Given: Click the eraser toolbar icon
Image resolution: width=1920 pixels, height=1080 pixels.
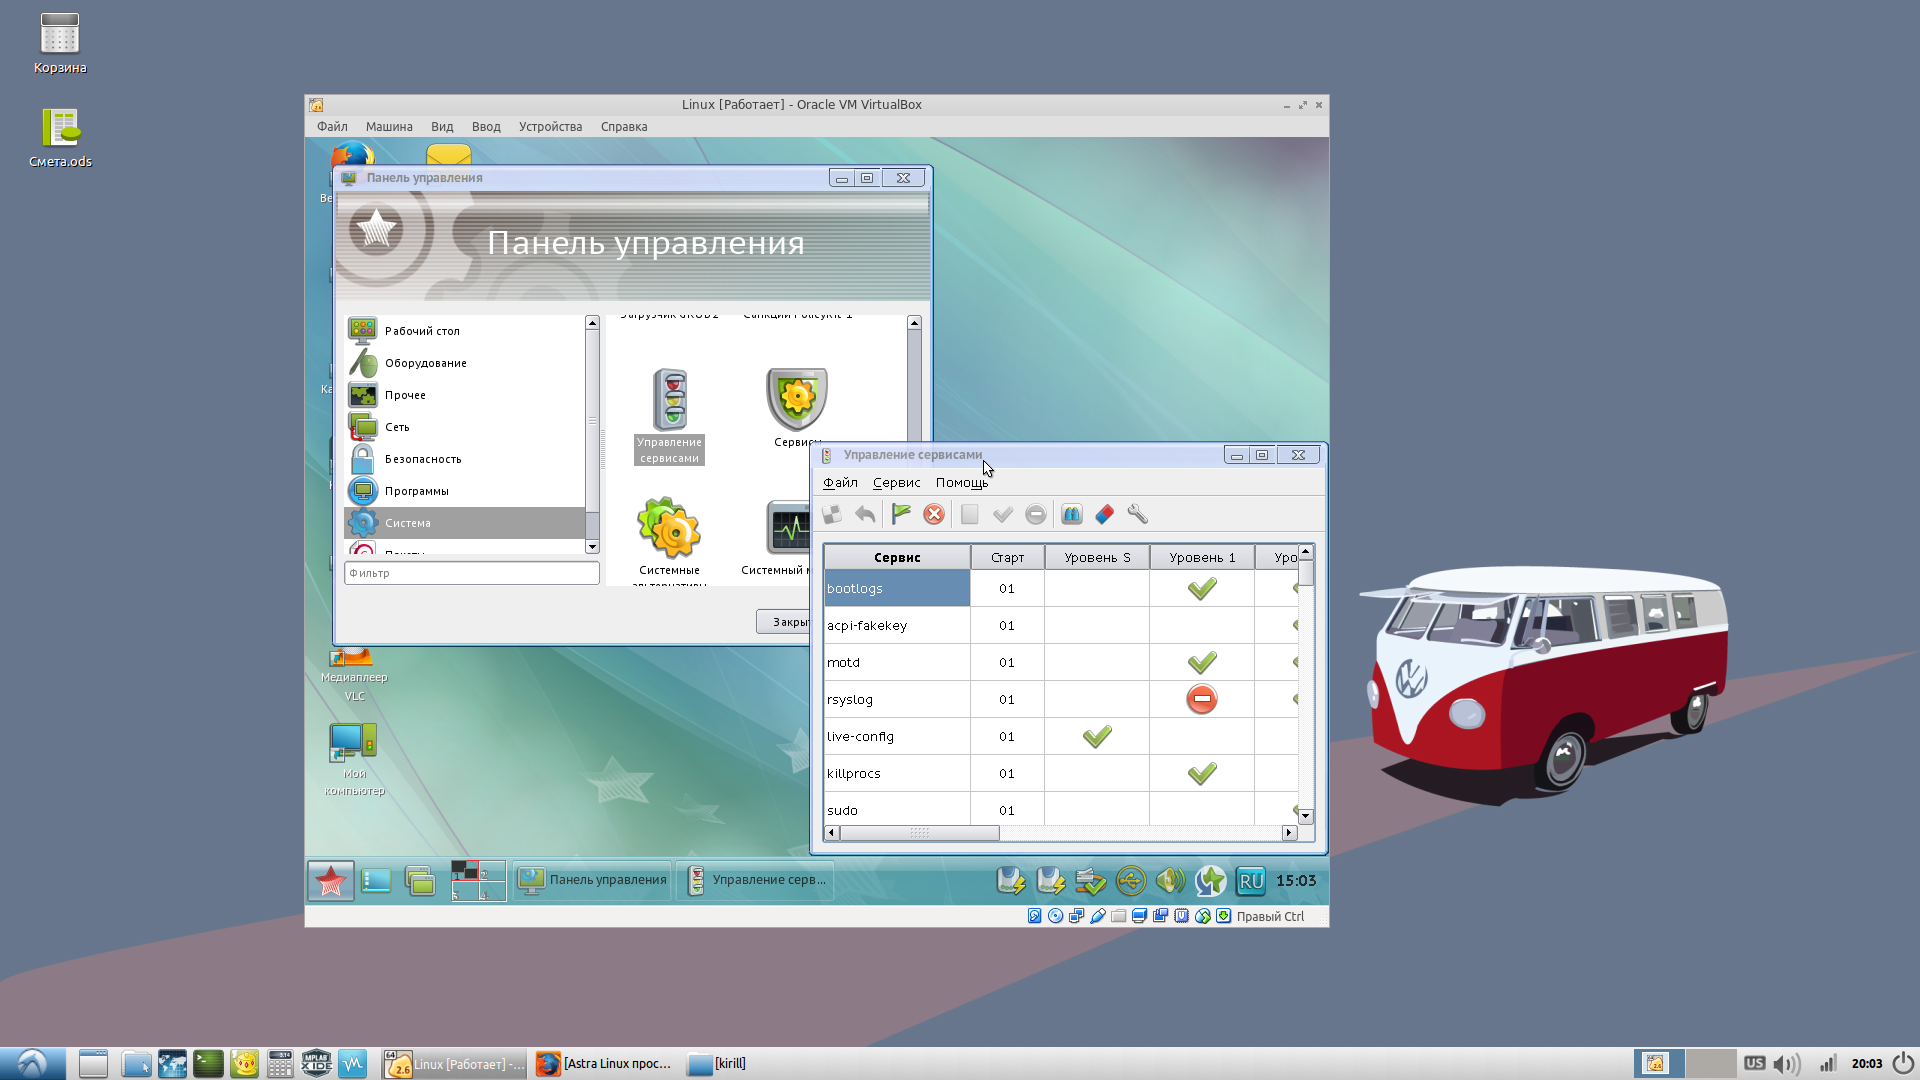Looking at the screenshot, I should pyautogui.click(x=1105, y=514).
